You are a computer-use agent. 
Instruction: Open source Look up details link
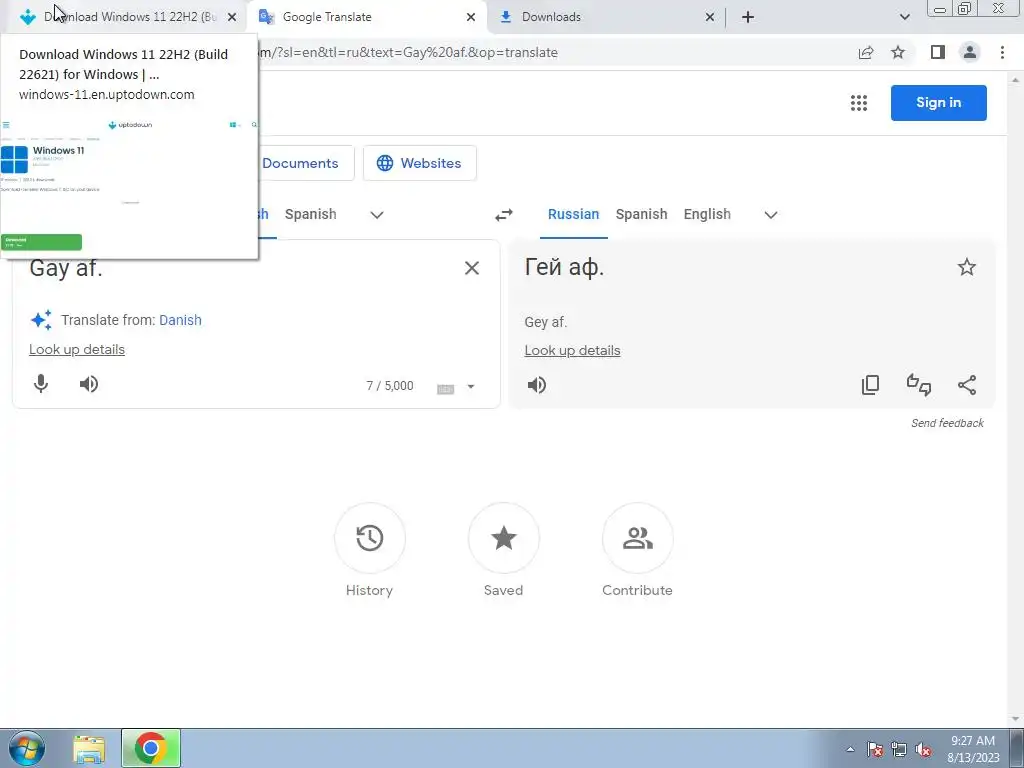point(77,349)
